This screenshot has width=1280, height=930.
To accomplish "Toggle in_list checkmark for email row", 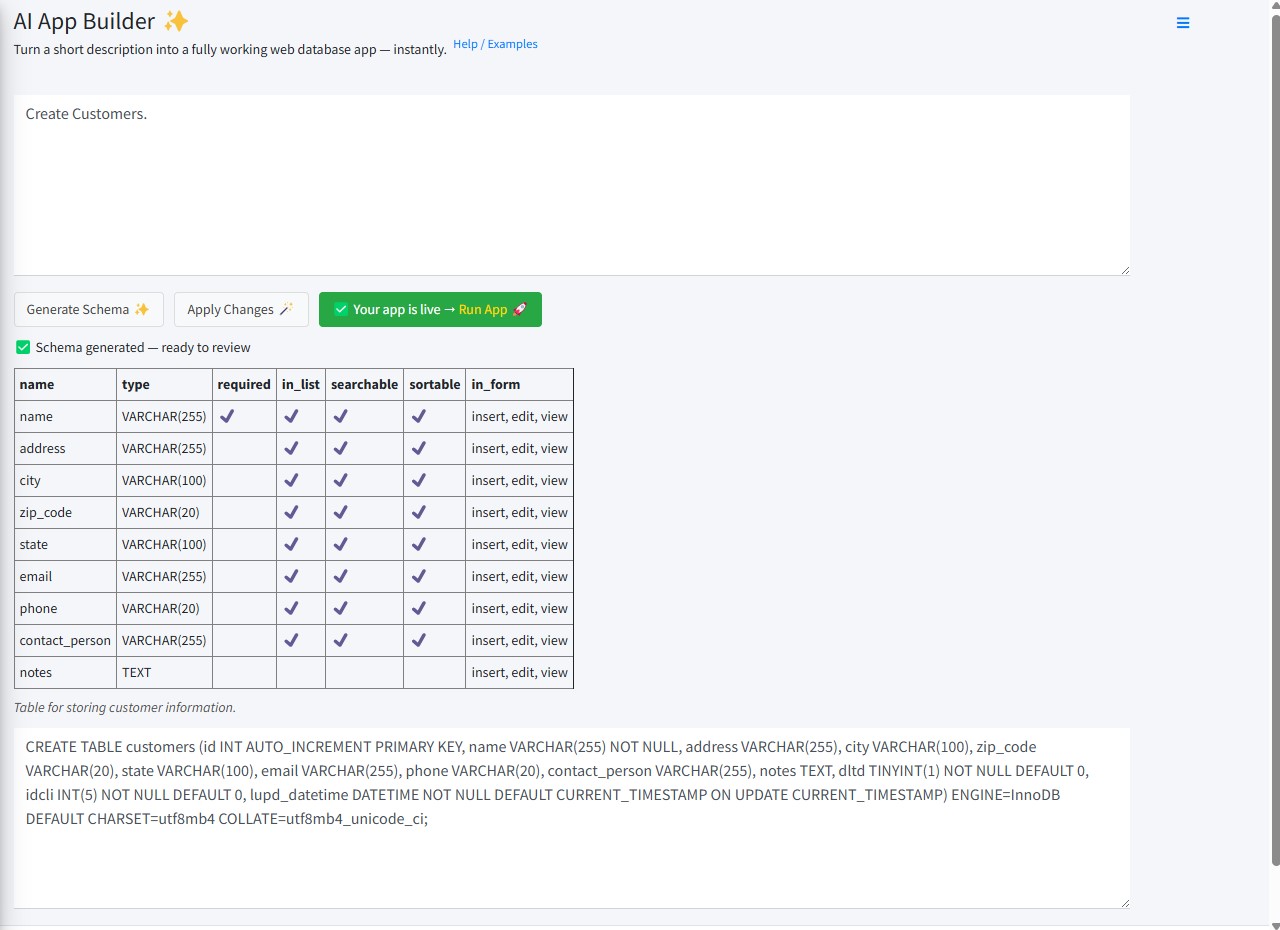I will pos(291,576).
